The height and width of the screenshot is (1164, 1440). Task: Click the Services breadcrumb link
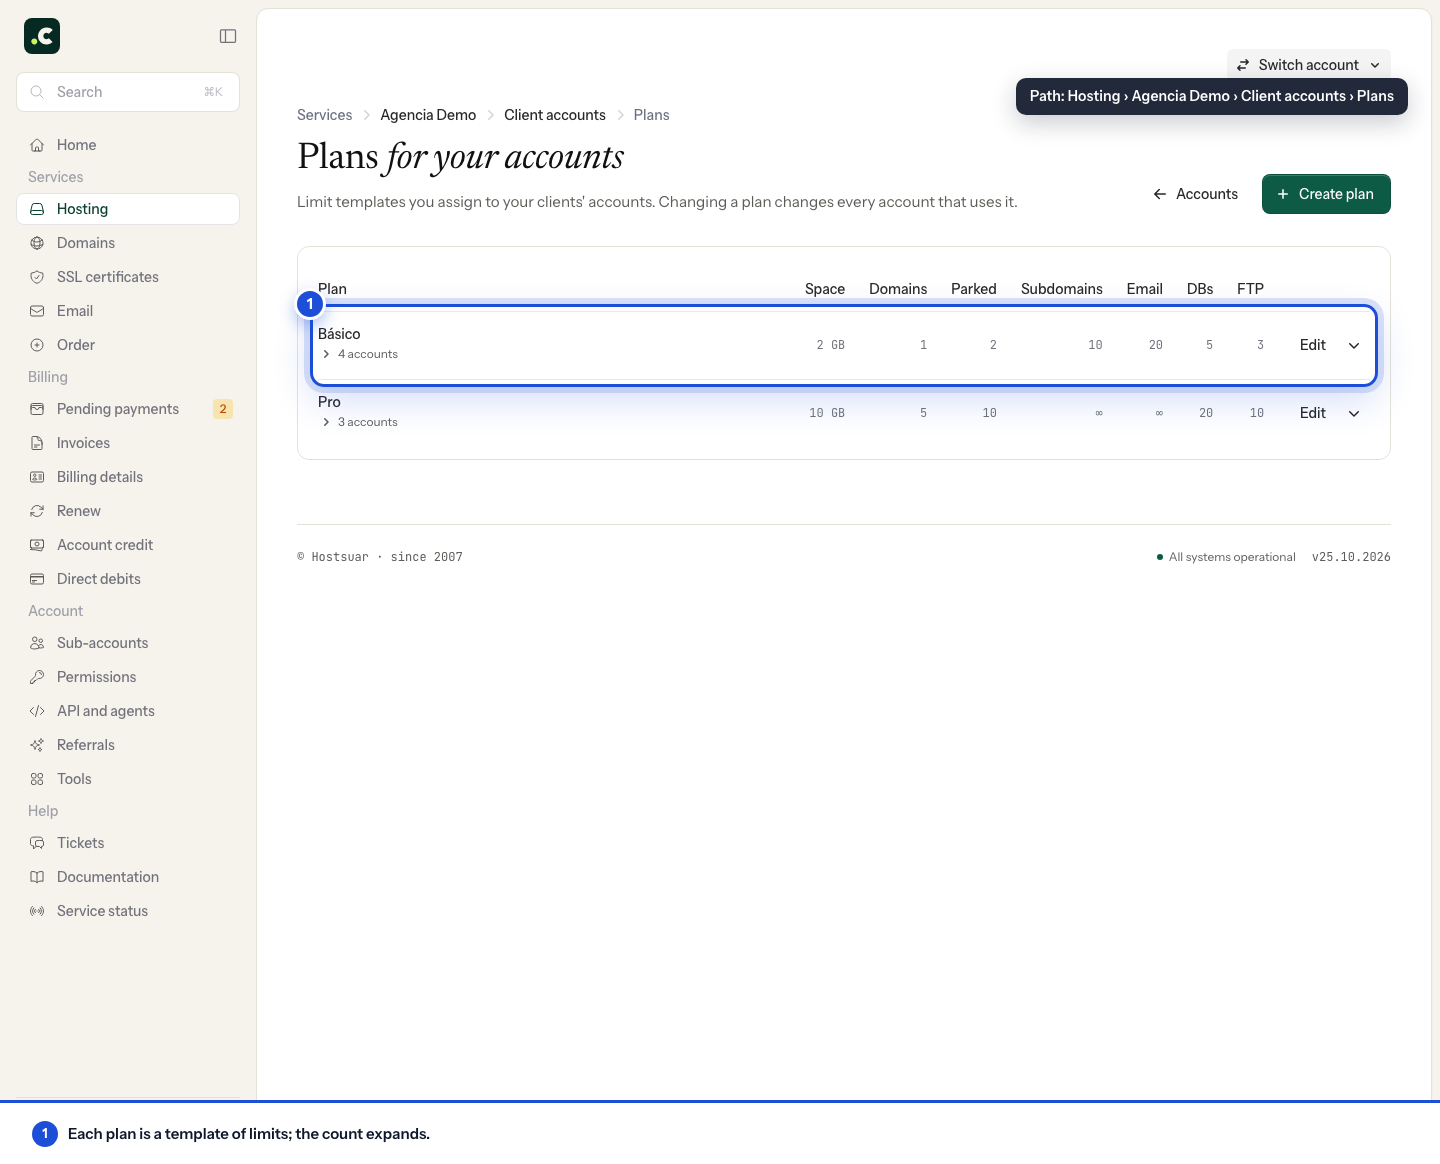pyautogui.click(x=325, y=115)
